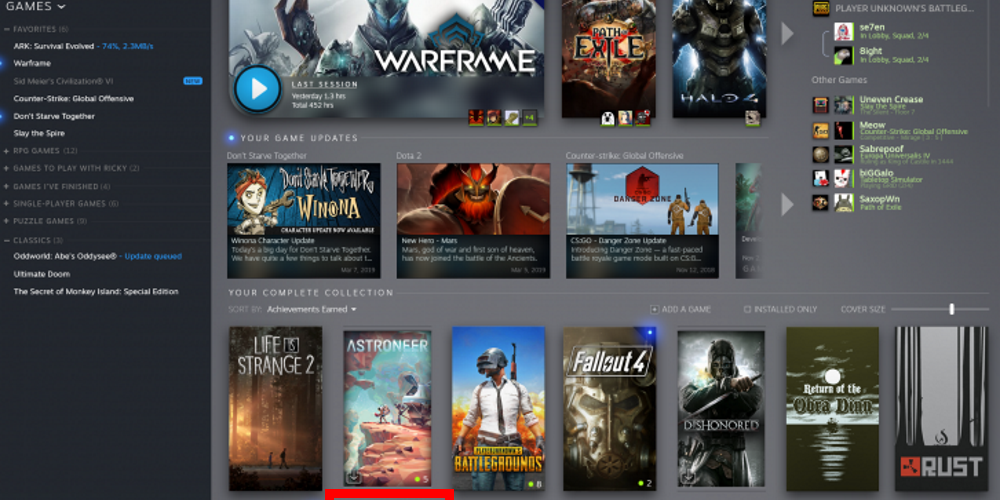1000x500 pixels.
Task: Open the Return of the Obra Dinn cover
Action: click(832, 409)
